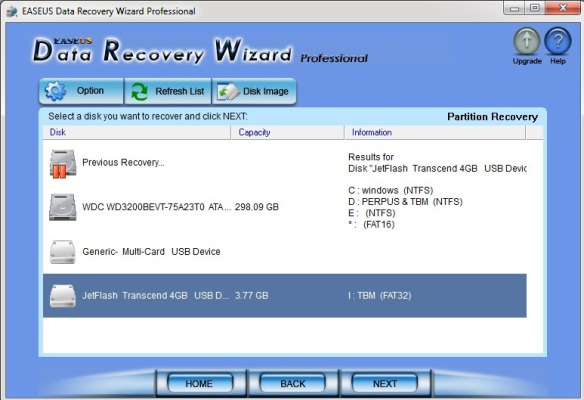Select the Previous Recovery drive icon
This screenshot has width=584, height=400.
coord(63,164)
